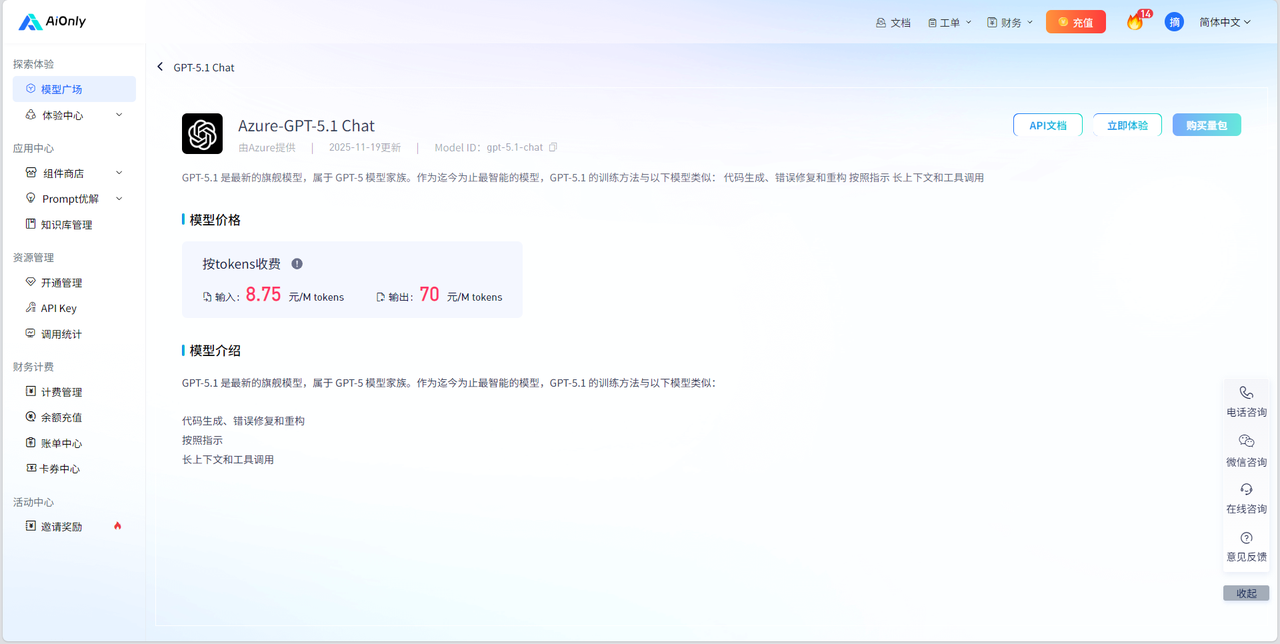Collapse the floating panel with 收起
Viewport: 1280px width, 644px height.
tap(1246, 593)
